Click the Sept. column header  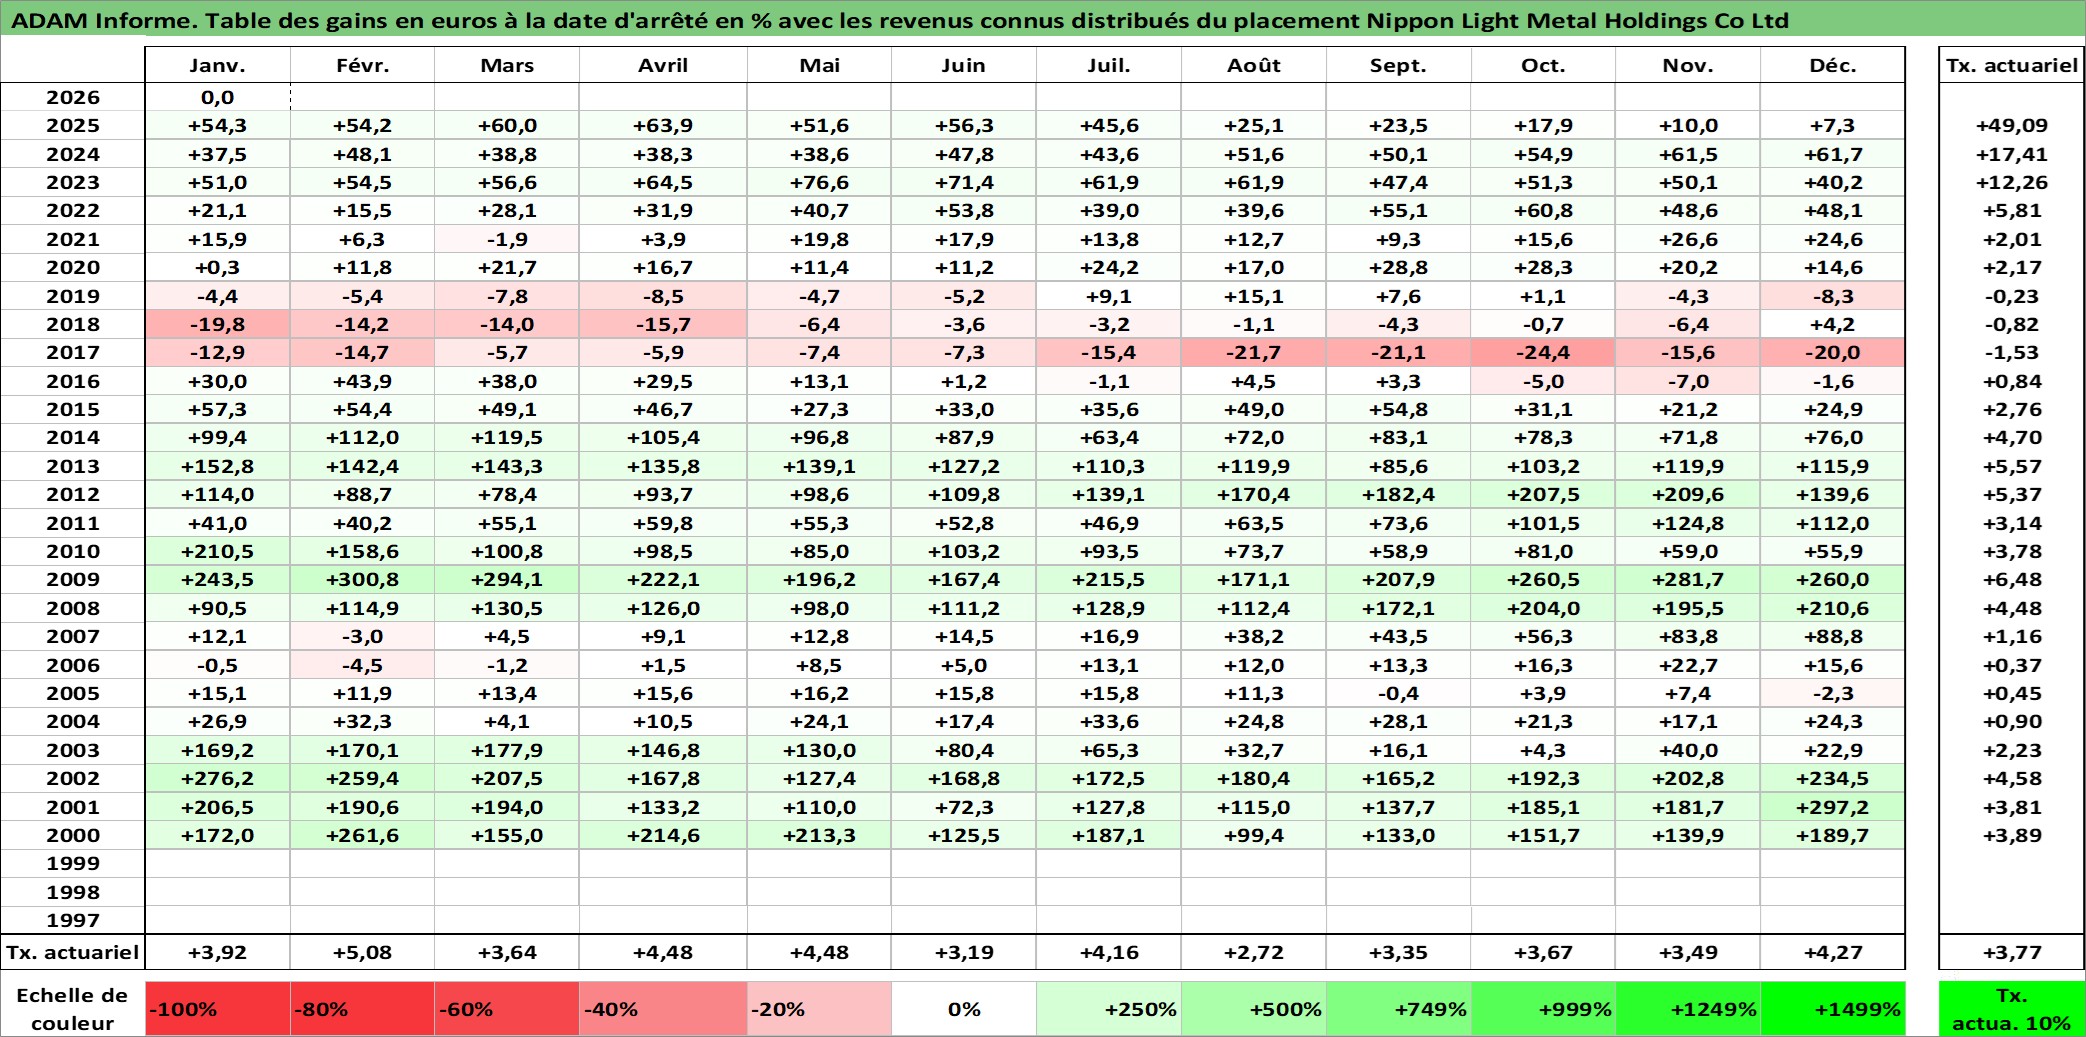[x=1398, y=65]
